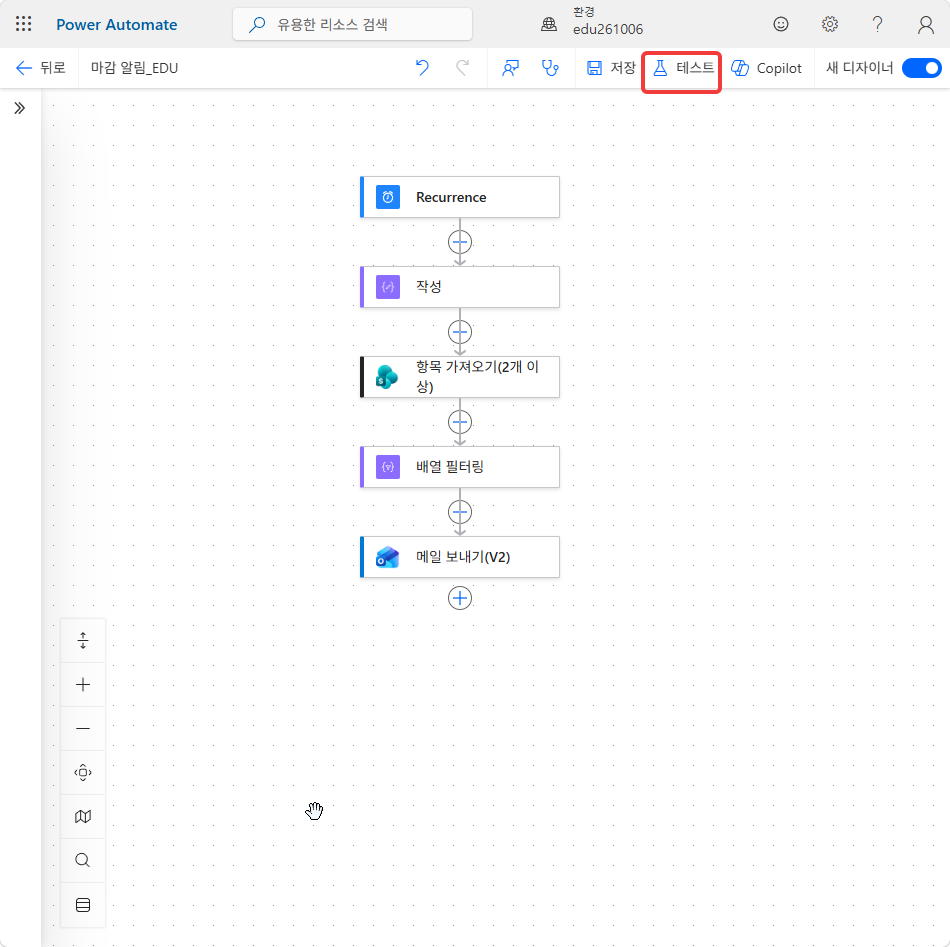Click the flow name 마감 알림_EDU
The height and width of the screenshot is (947, 950).
tap(135, 68)
